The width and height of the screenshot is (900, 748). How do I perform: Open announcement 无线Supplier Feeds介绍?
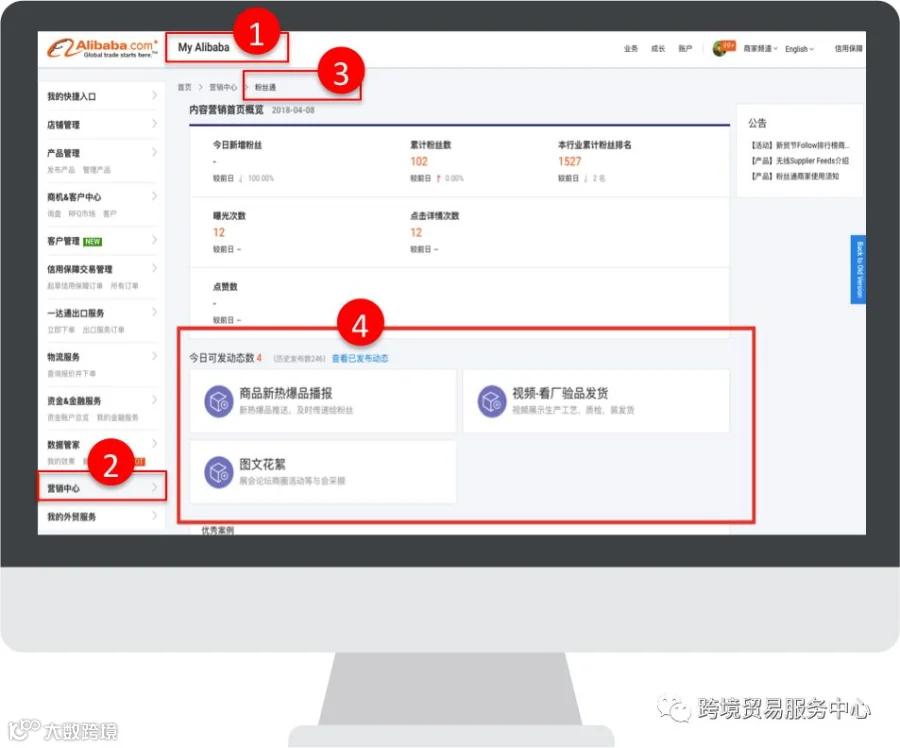click(800, 161)
